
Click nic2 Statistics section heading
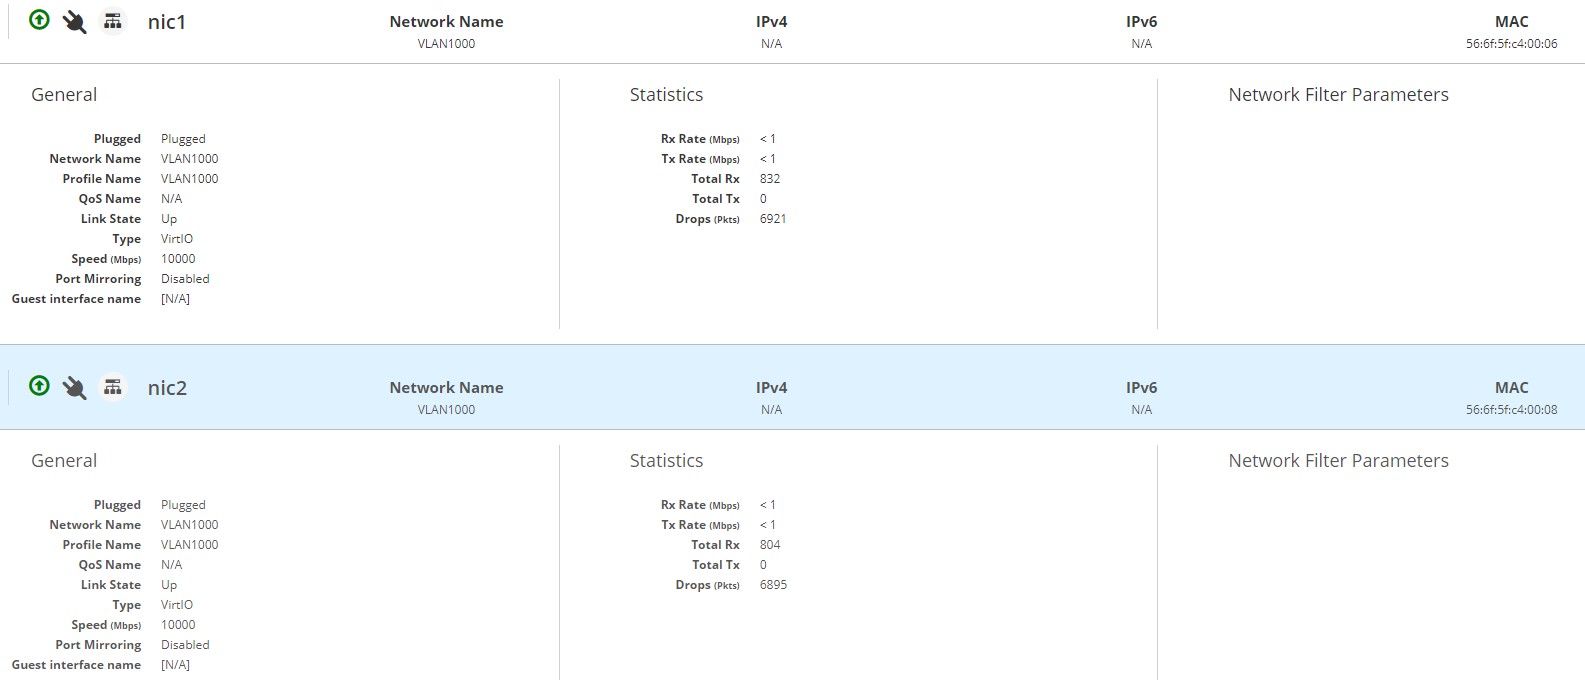tap(666, 461)
